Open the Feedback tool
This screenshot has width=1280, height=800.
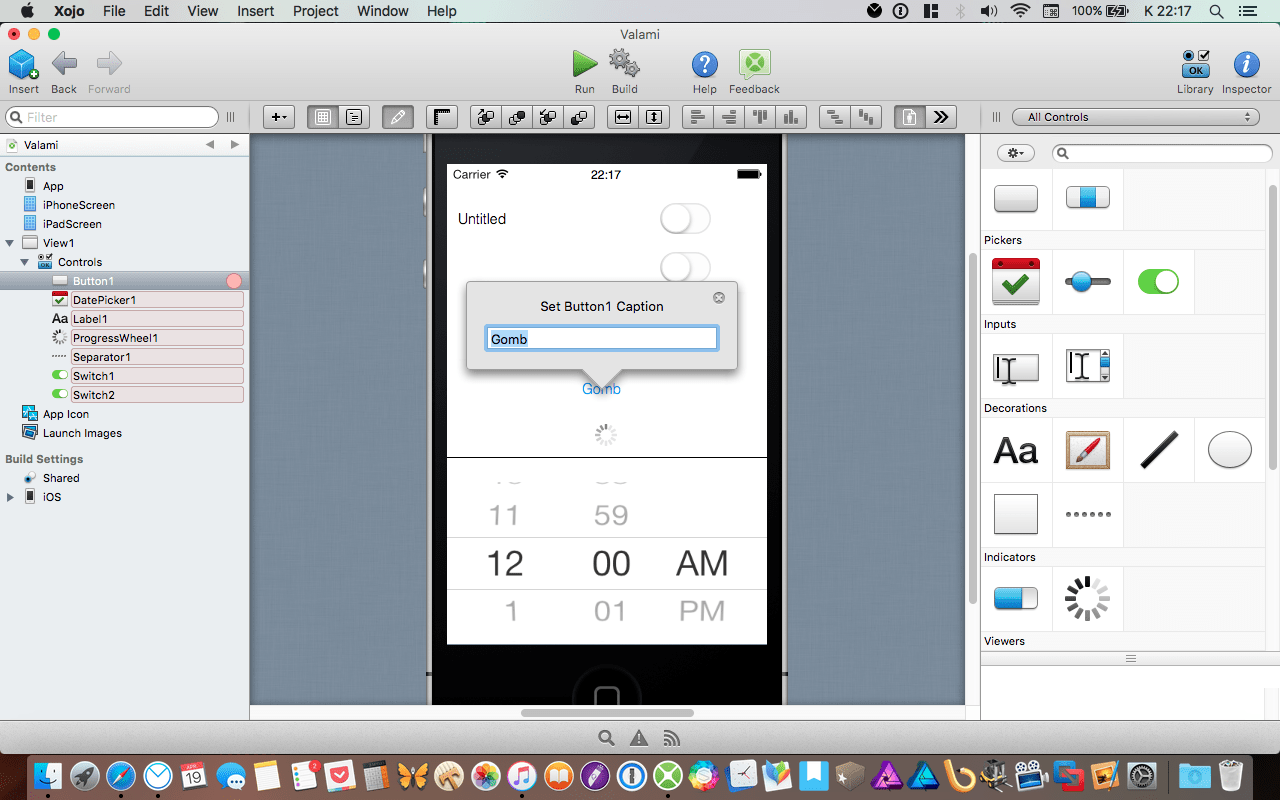(755, 65)
